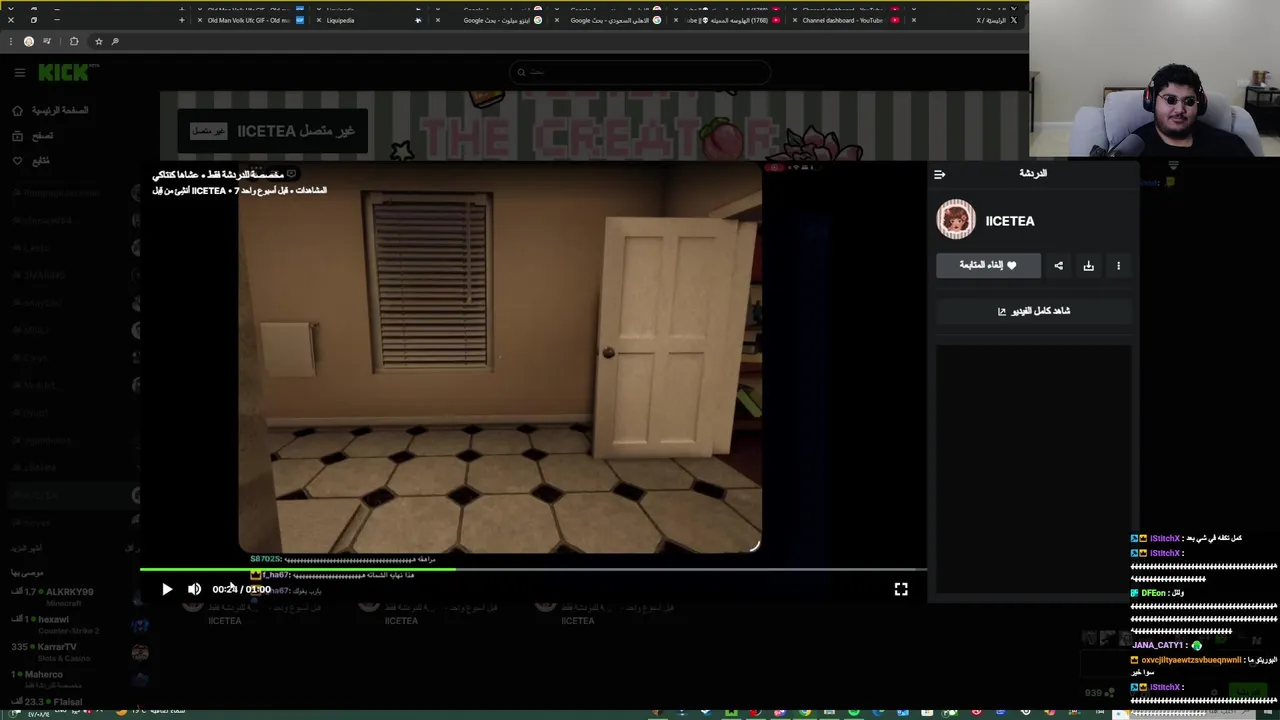1280x720 pixels.
Task: Open the sidebar home page item
Action: pos(50,110)
